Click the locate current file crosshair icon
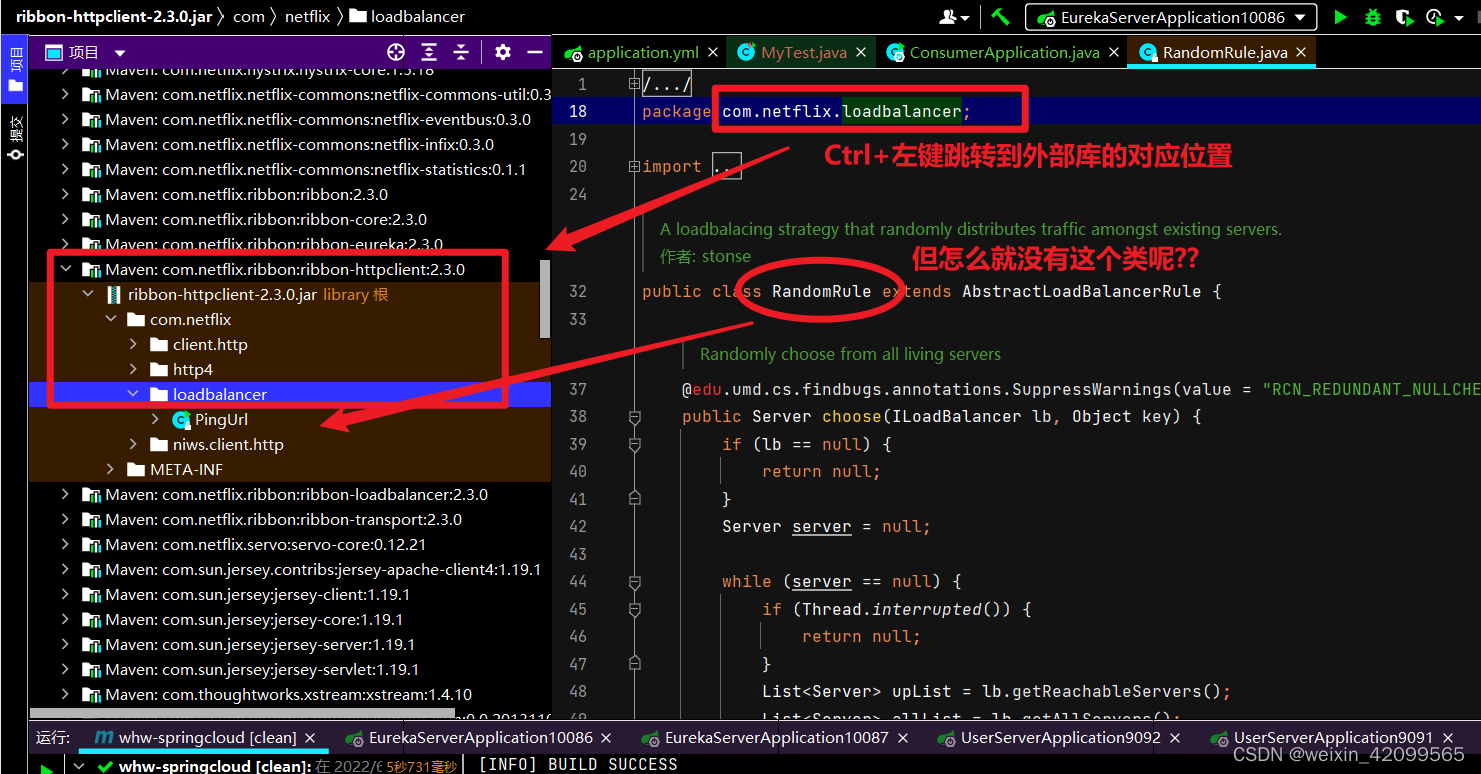Image resolution: width=1481 pixels, height=774 pixels. (x=396, y=52)
